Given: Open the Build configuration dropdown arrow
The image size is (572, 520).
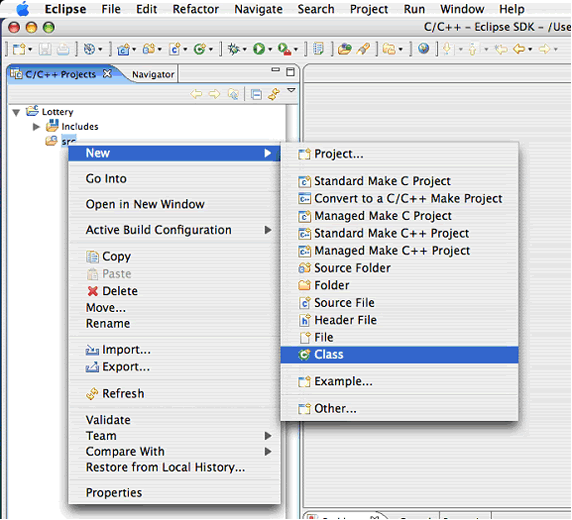Looking at the screenshot, I should [100, 49].
